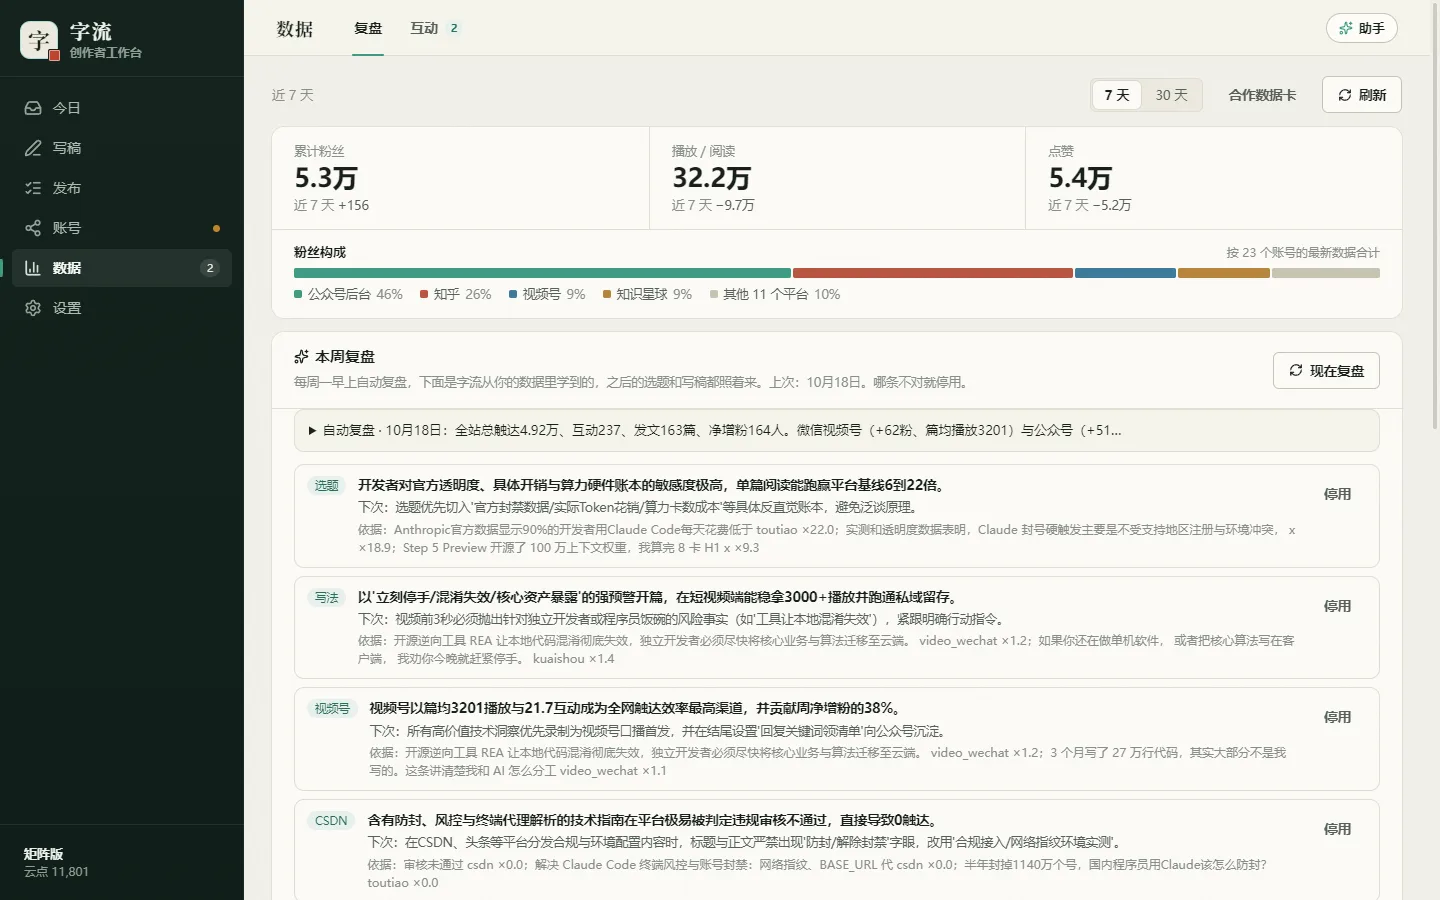Open 设置 in the sidebar
Screen dimensions: 1440x900
(x=122, y=308)
